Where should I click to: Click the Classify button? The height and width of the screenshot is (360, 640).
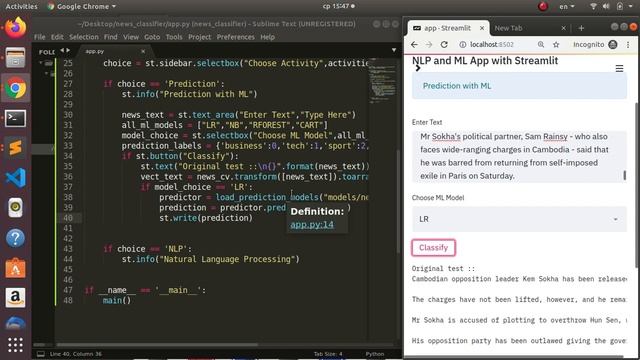click(433, 248)
